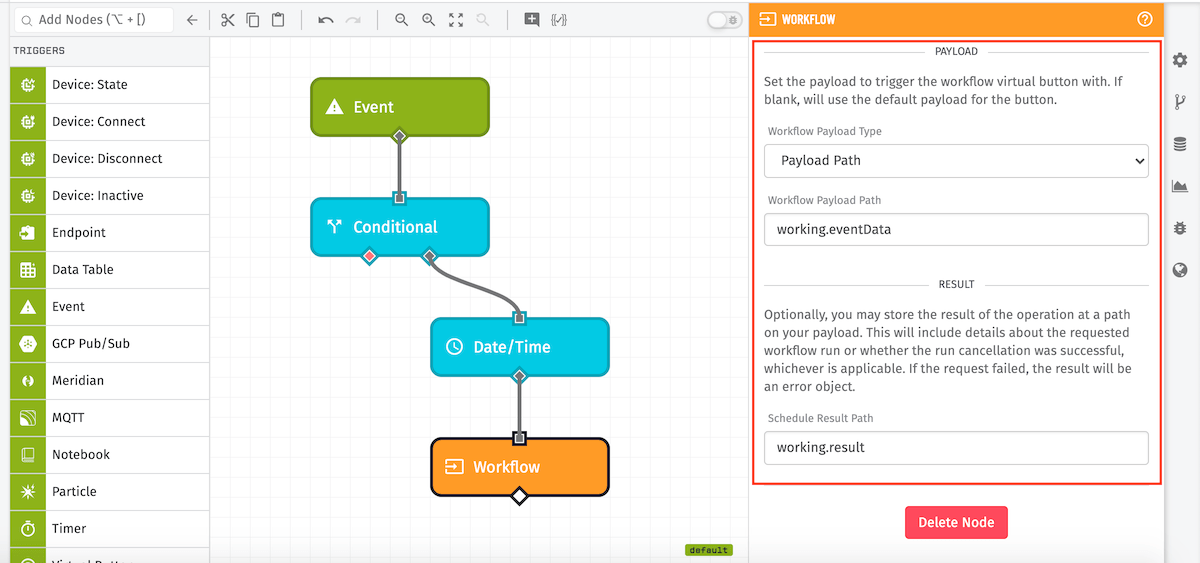The width and height of the screenshot is (1200, 563).
Task: Open the Workflow Payload Type dropdown
Action: 956,160
